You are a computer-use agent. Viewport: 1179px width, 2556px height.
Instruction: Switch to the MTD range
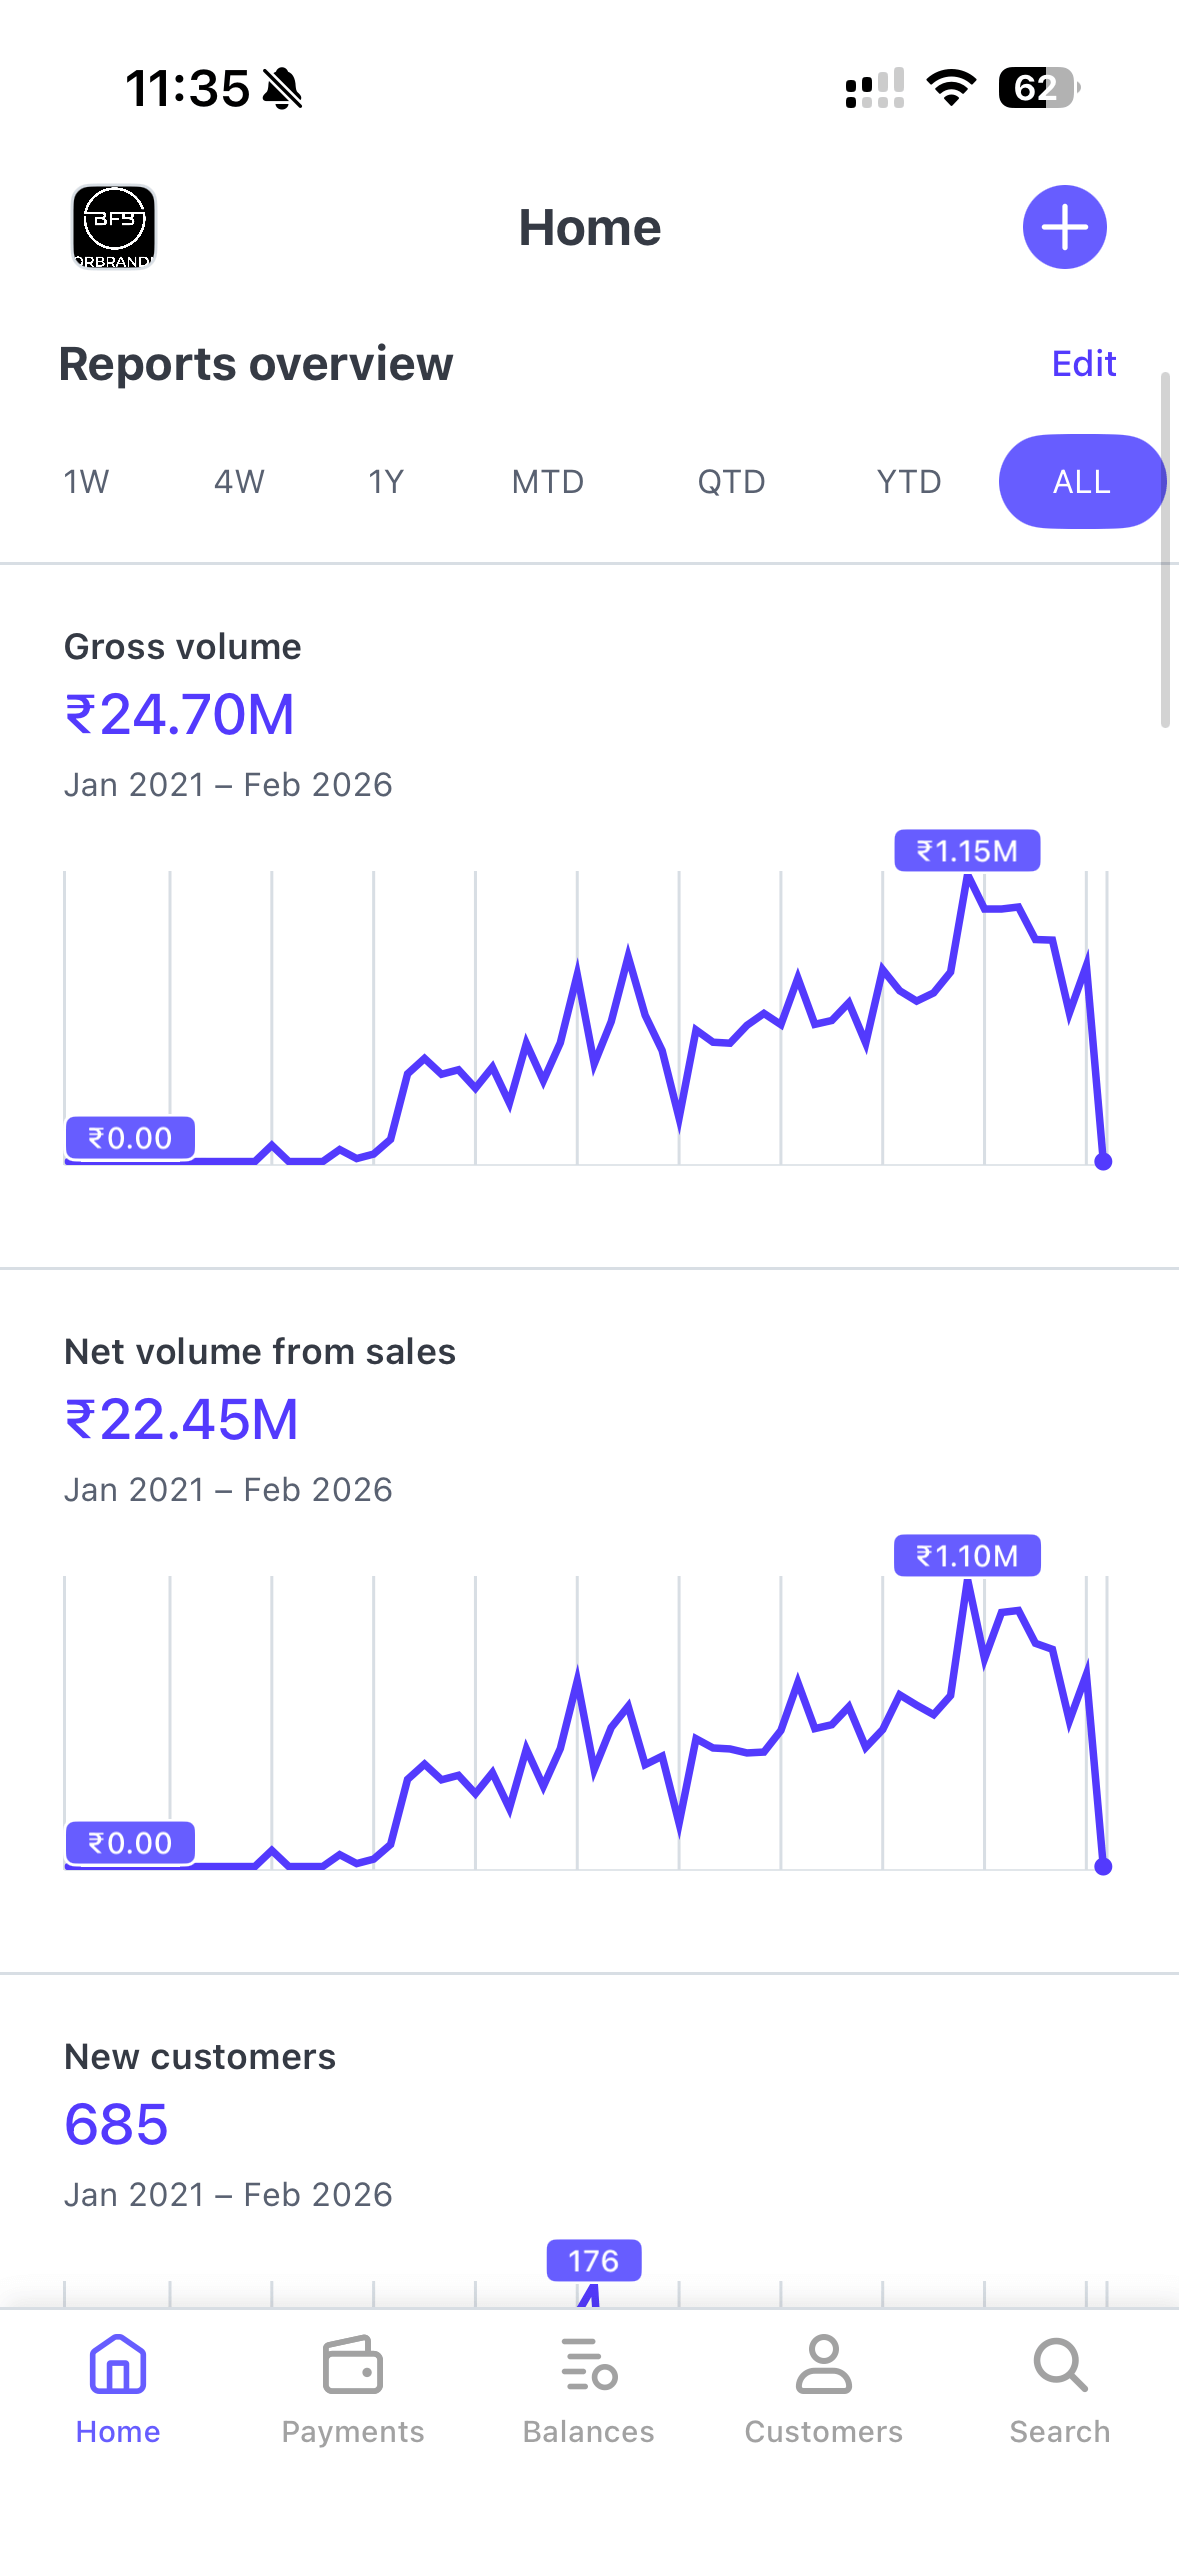click(x=547, y=482)
